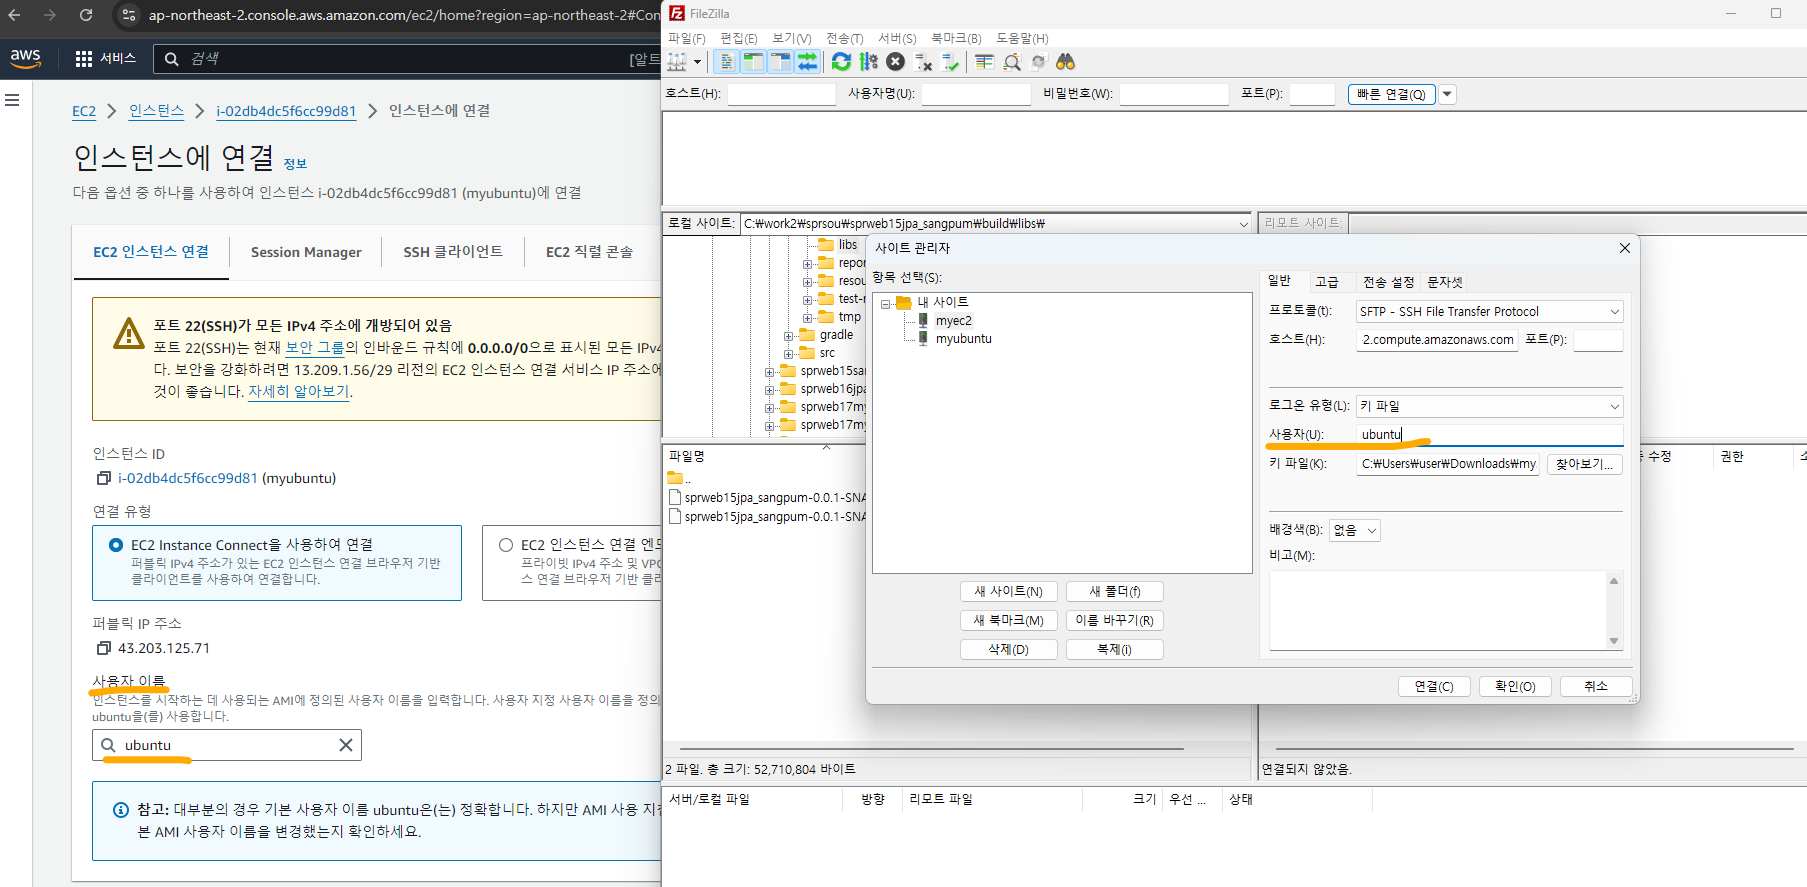The image size is (1807, 887).
Task: Open directory listing filters icon
Action: coord(984,62)
